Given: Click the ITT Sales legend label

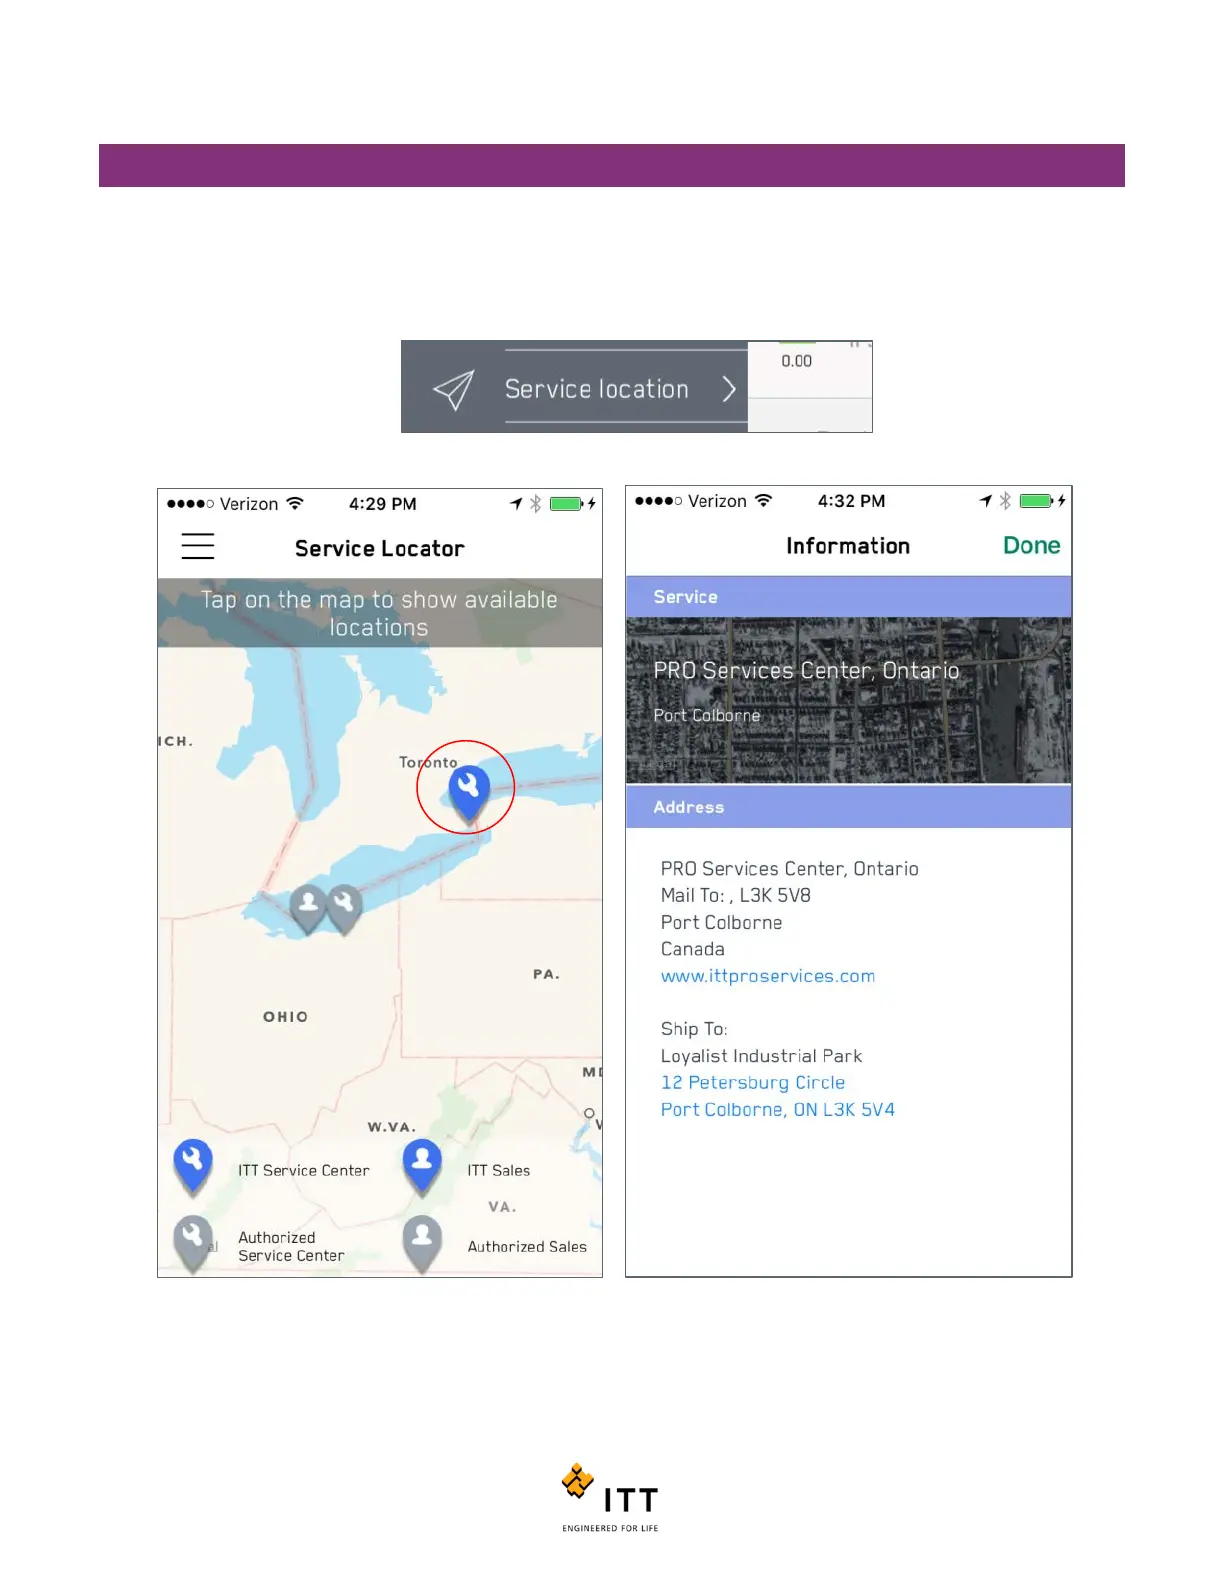Looking at the screenshot, I should tap(498, 1170).
